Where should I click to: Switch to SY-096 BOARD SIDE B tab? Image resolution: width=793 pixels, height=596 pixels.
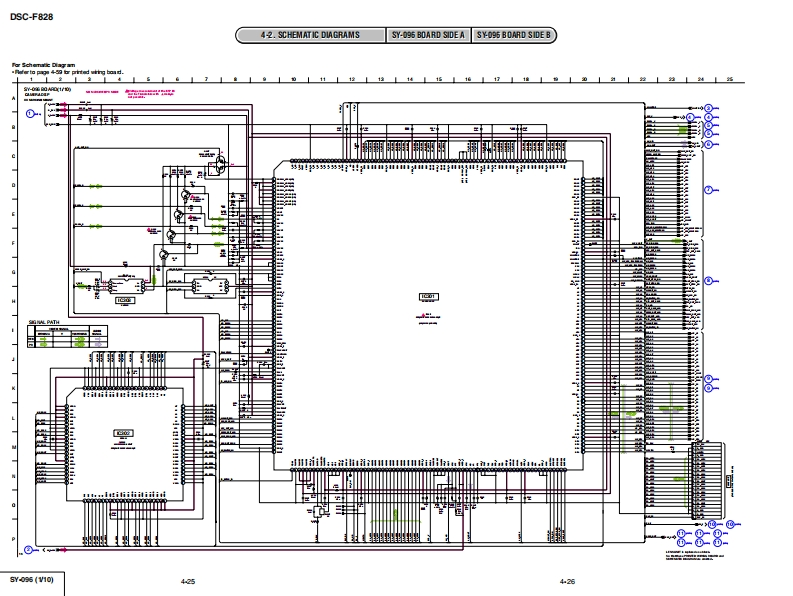coord(514,36)
